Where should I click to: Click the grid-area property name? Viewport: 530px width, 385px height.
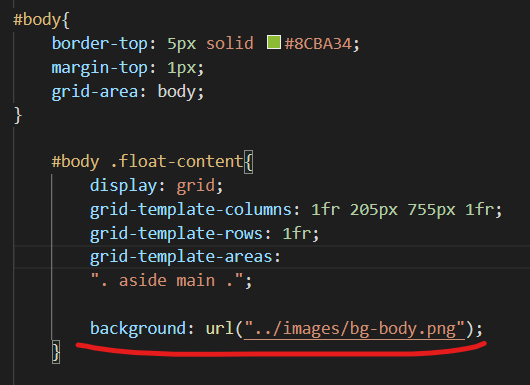point(95,92)
